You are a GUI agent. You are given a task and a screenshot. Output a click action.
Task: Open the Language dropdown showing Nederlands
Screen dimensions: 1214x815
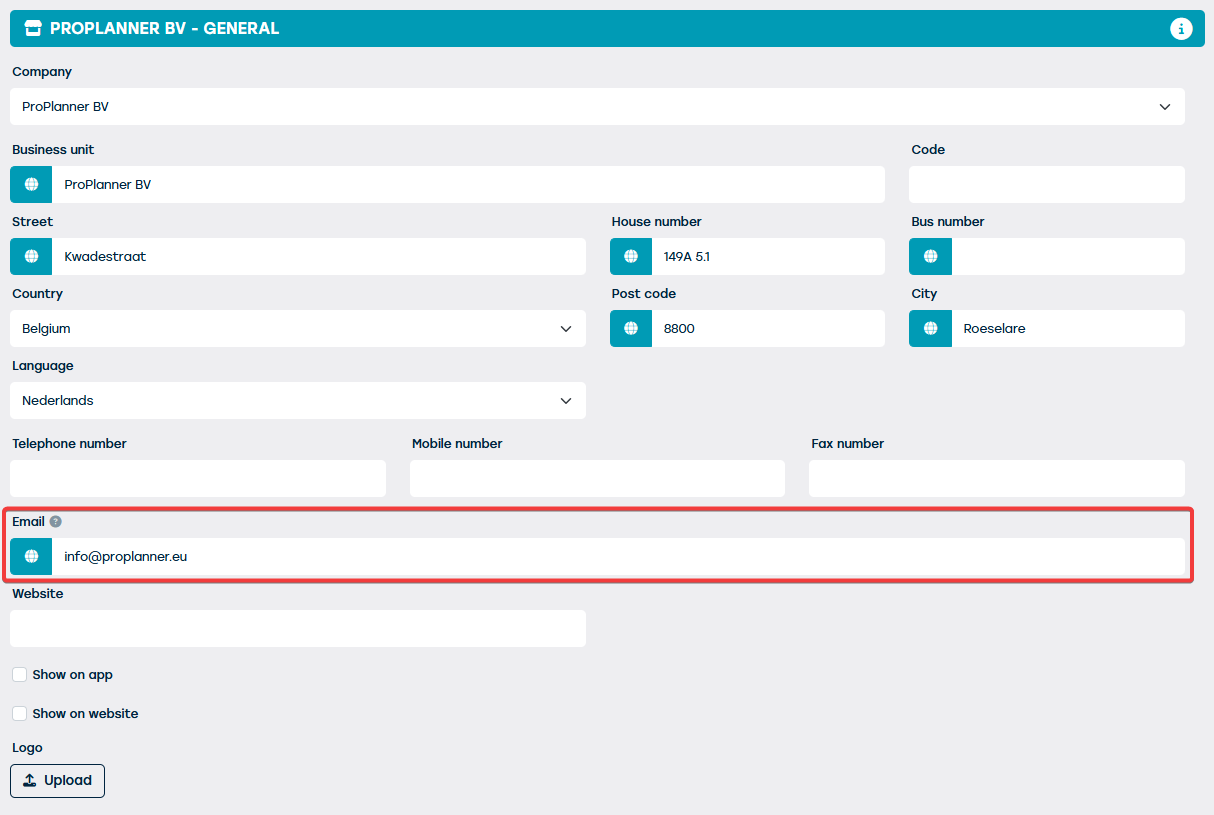pos(298,401)
